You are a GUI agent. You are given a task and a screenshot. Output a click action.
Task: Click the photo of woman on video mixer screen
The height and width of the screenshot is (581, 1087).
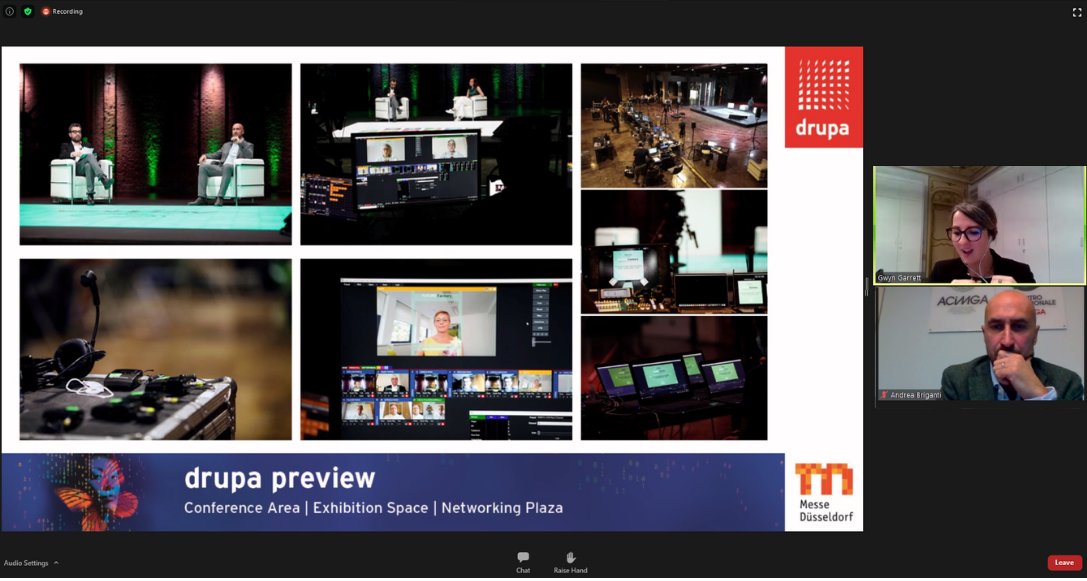(x=436, y=349)
